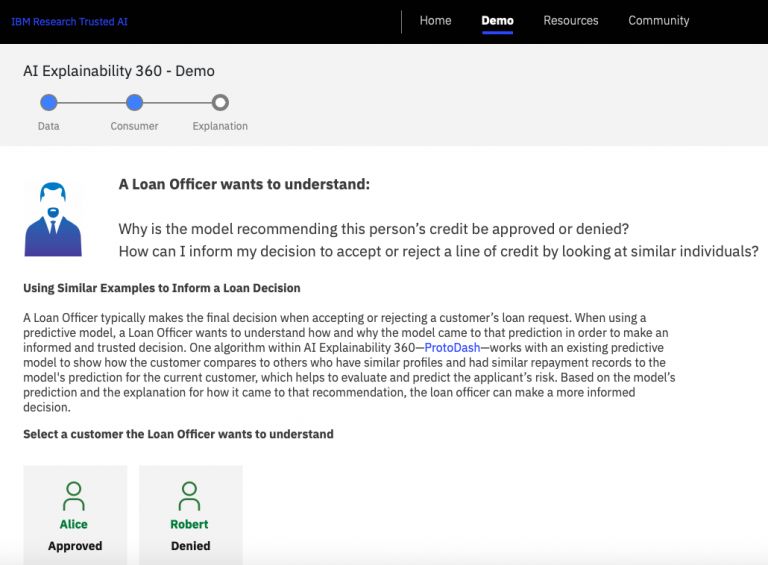Select the Consumer step circle
The image size is (768, 565).
[x=135, y=102]
